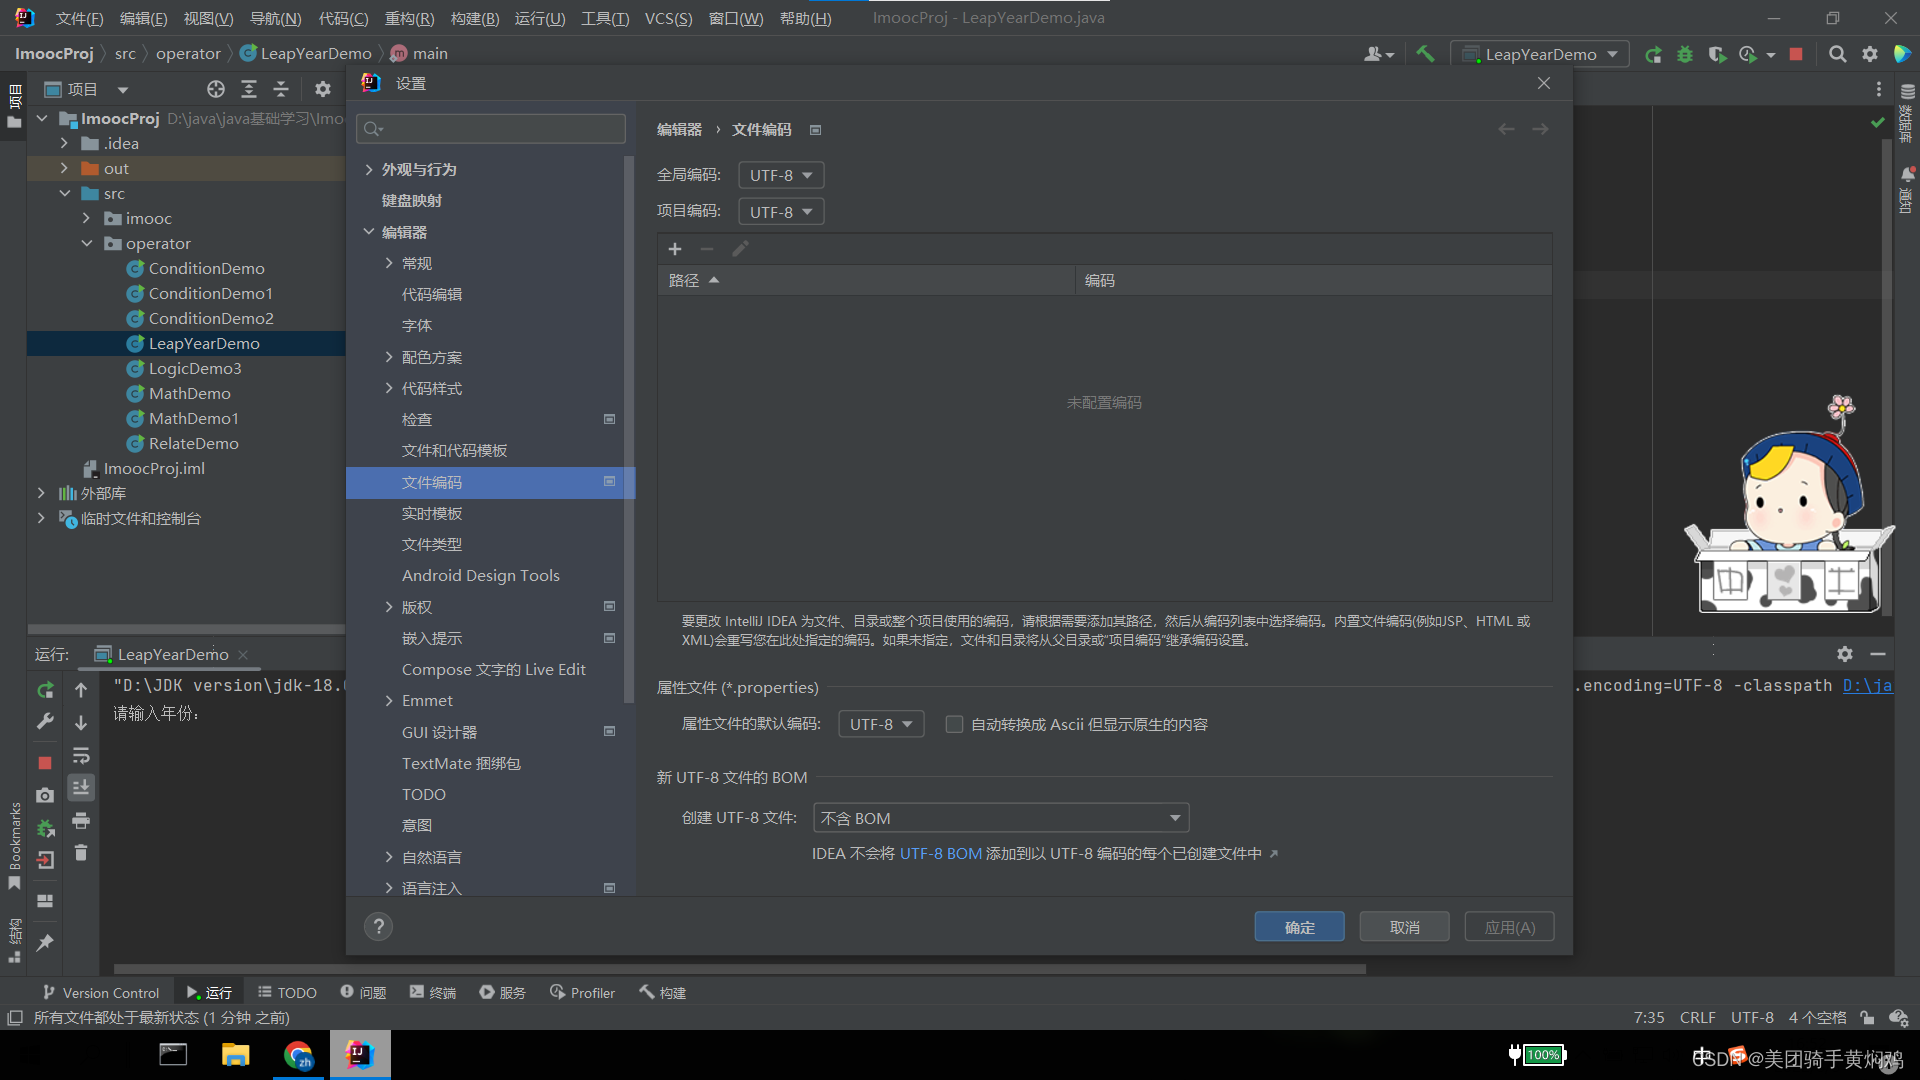Enable auto-convert to Ascii checkbox
The width and height of the screenshot is (1920, 1080).
(954, 724)
